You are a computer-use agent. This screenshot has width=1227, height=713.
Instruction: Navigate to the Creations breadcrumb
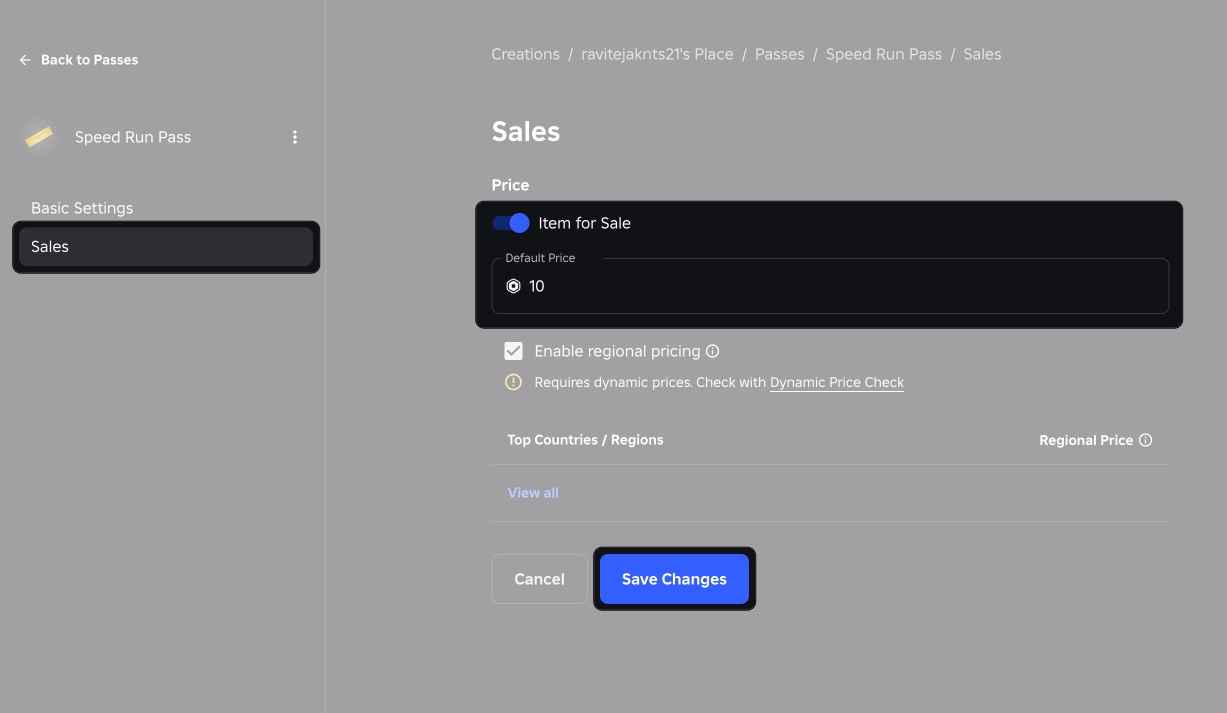[x=525, y=53]
